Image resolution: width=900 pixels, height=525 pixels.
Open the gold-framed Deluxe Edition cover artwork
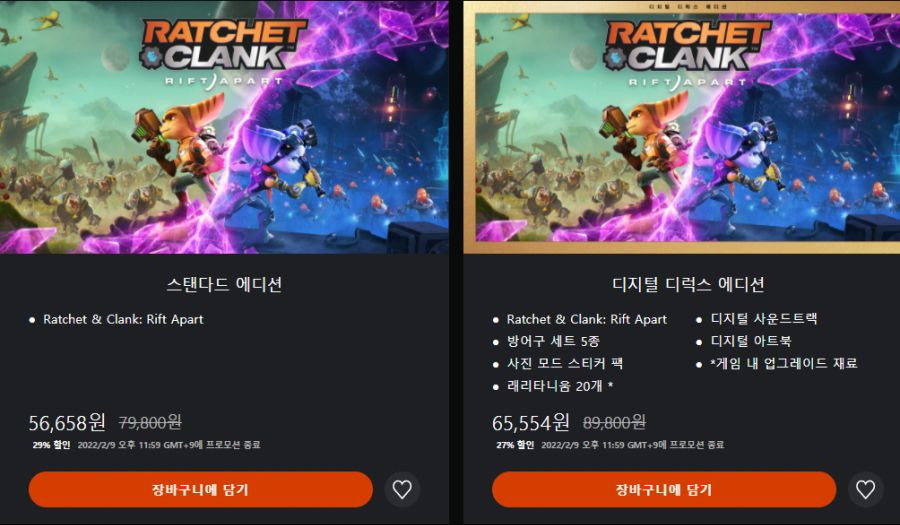tap(682, 127)
